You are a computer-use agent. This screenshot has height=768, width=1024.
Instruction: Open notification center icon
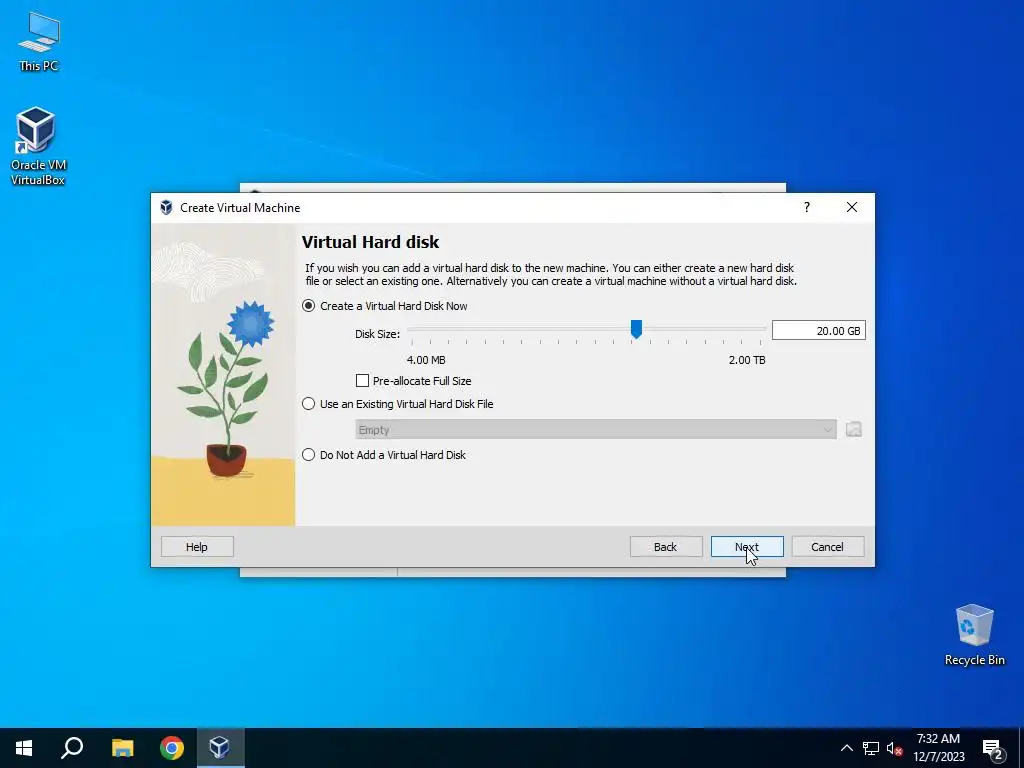pos(993,749)
